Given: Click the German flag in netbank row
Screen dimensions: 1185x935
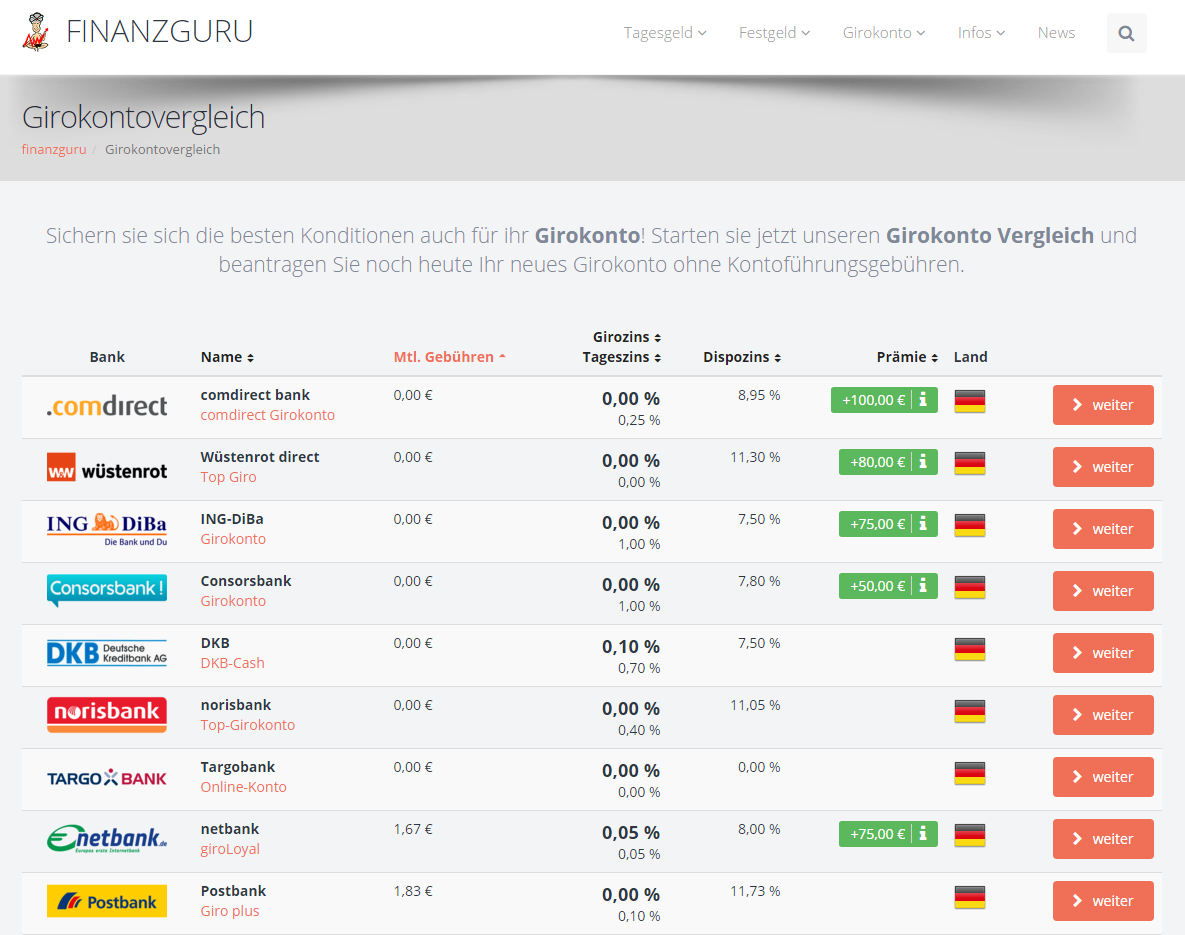Looking at the screenshot, I should (x=970, y=835).
